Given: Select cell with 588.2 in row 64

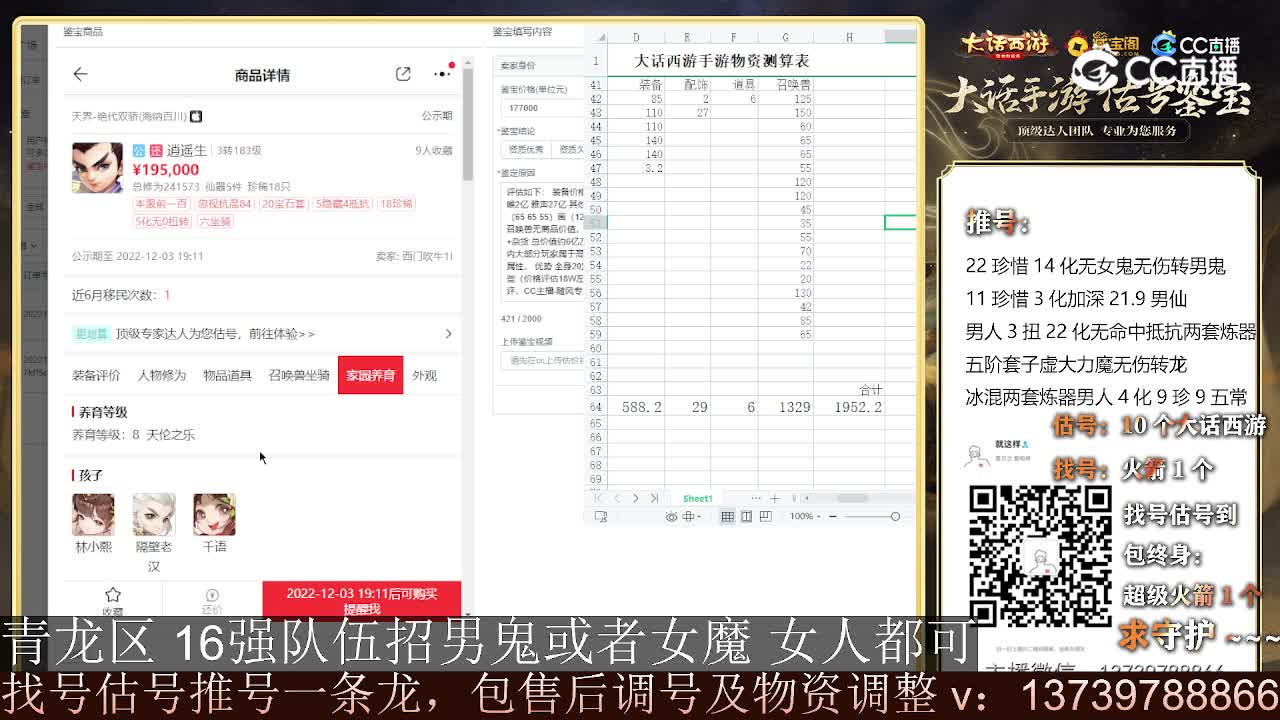Looking at the screenshot, I should (x=636, y=407).
